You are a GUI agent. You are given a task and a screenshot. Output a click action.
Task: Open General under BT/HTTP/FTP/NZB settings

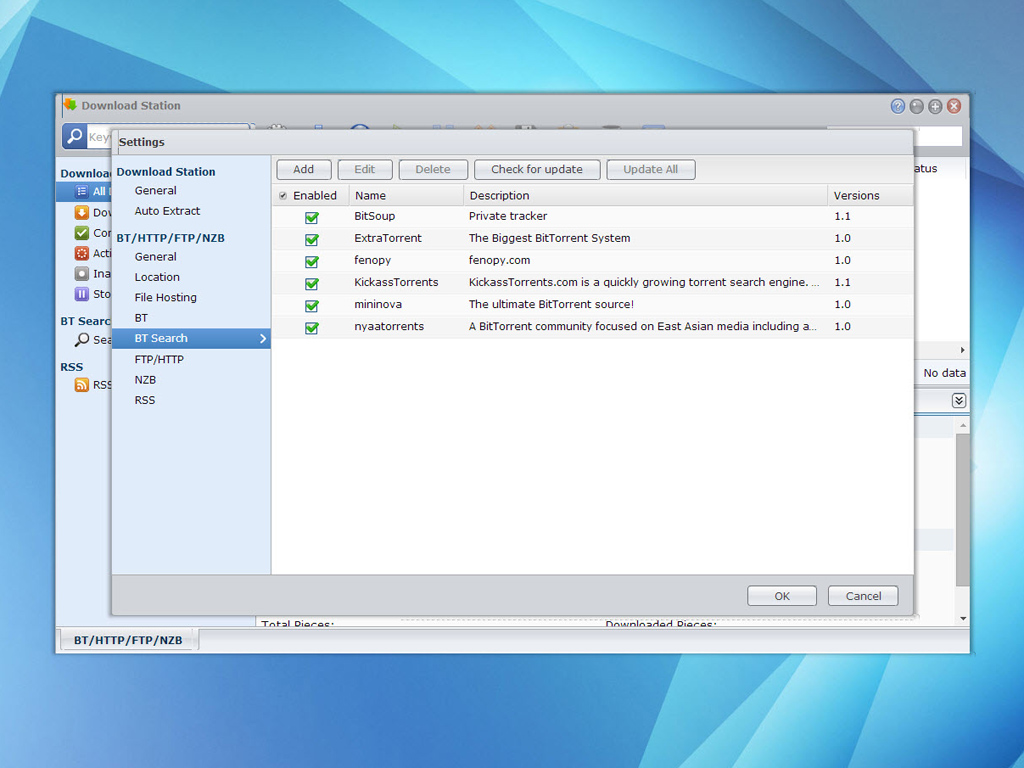coord(155,257)
